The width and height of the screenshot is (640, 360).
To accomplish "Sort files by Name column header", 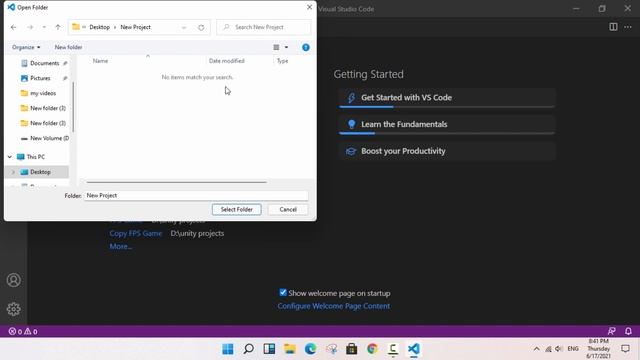I will click(x=100, y=61).
